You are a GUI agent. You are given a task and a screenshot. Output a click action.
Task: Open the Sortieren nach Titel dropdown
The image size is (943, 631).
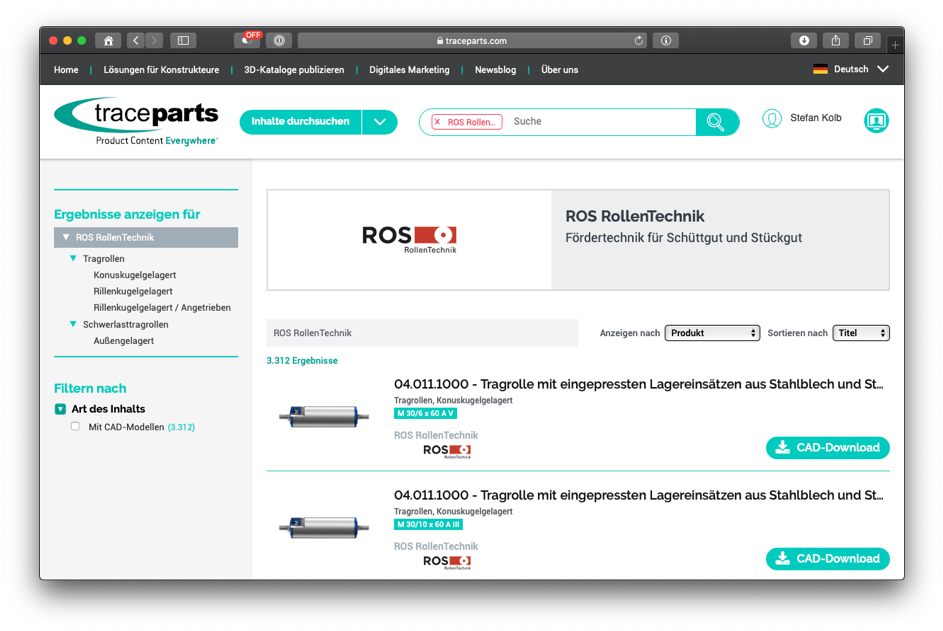(860, 333)
